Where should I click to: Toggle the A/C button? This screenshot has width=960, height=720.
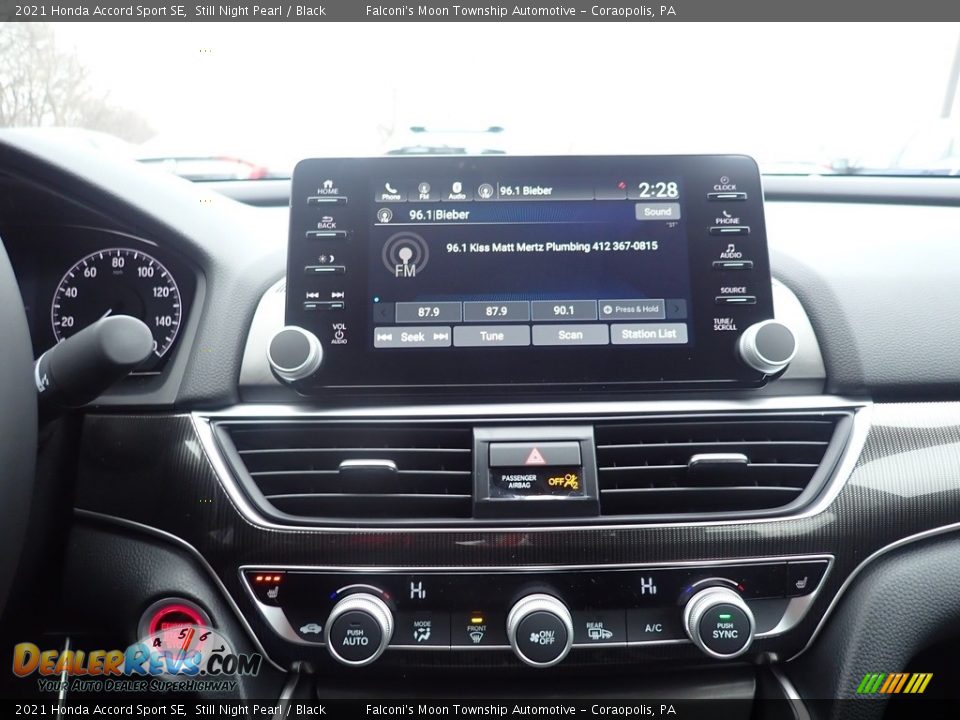click(653, 628)
